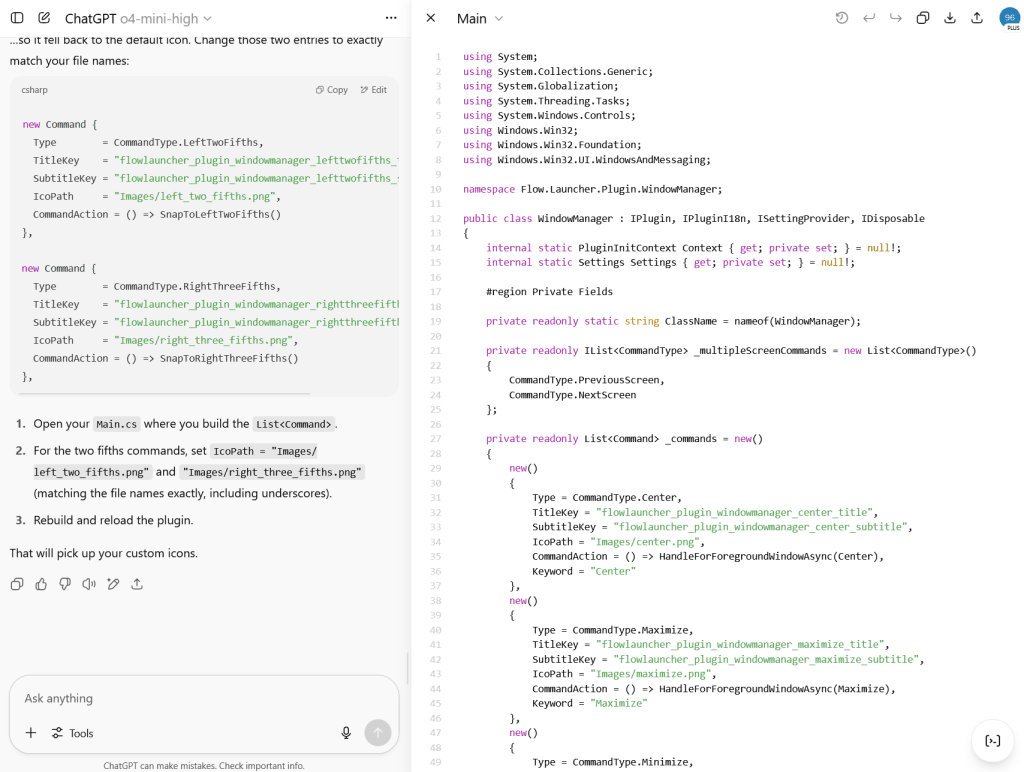This screenshot has height=772, width=1024.
Task: Open the conversation options three-dot menu
Action: 391,18
